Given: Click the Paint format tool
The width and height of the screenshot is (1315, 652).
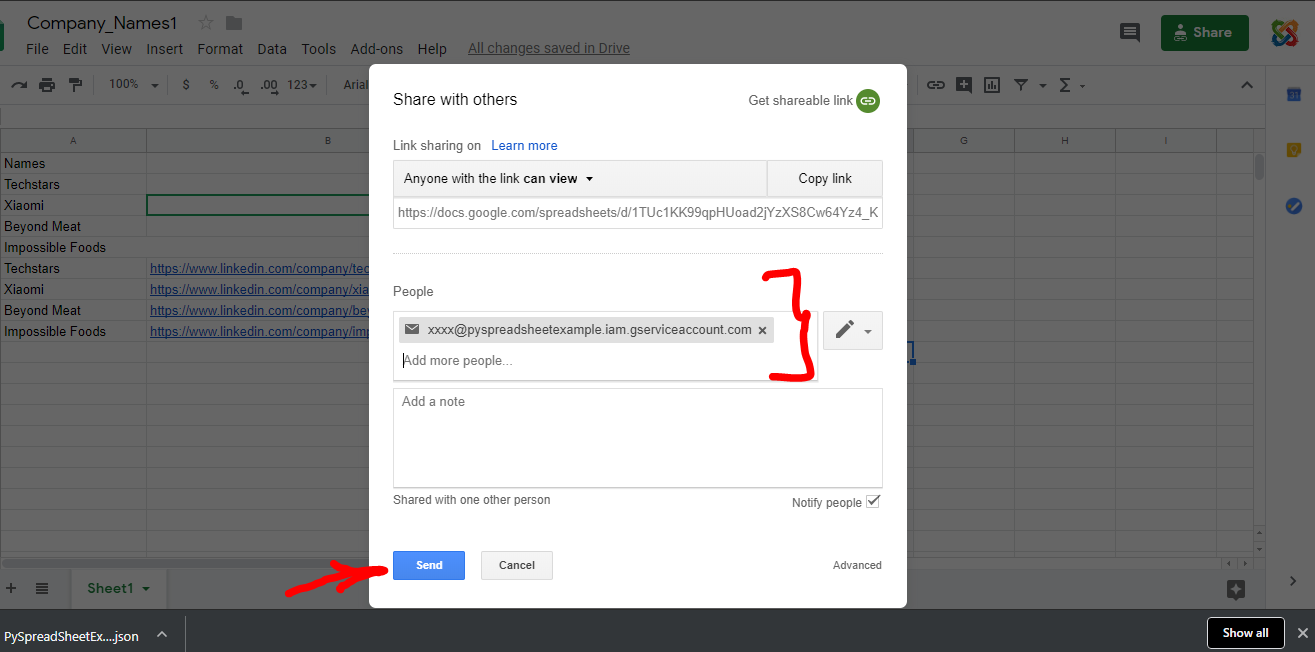Looking at the screenshot, I should click(75, 85).
